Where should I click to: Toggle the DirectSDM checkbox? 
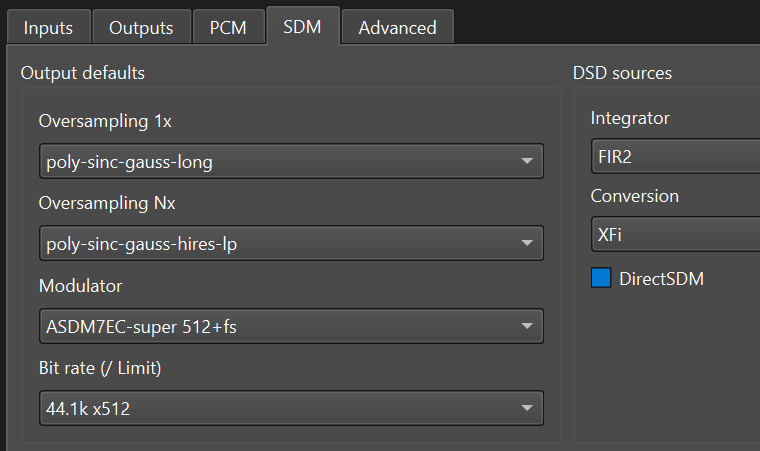pos(601,279)
